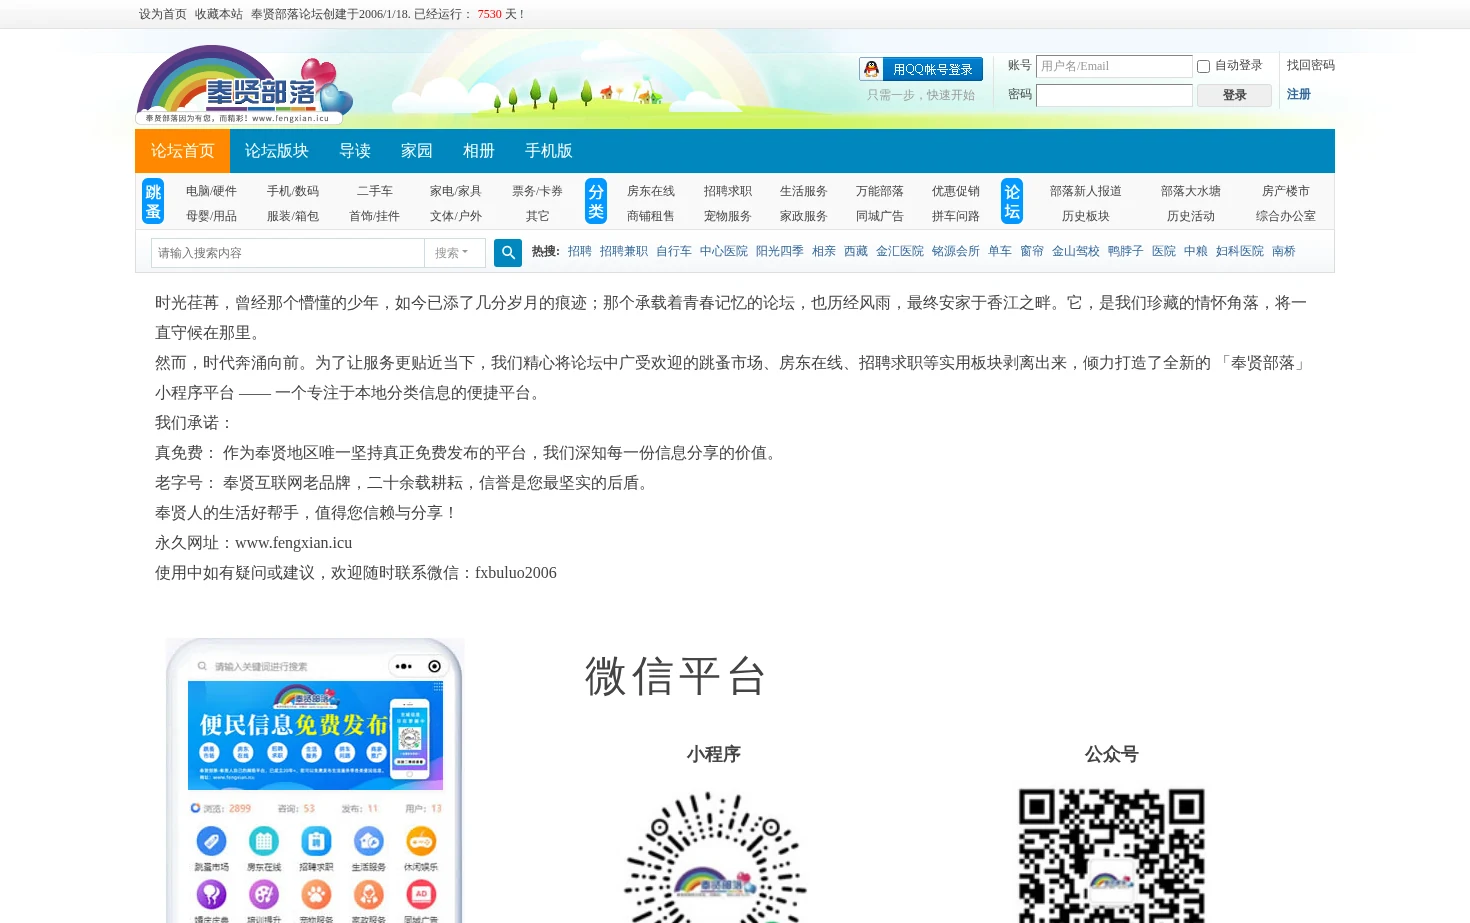Click the hot search term 阳光四季
This screenshot has height=923, width=1470.
780,252
